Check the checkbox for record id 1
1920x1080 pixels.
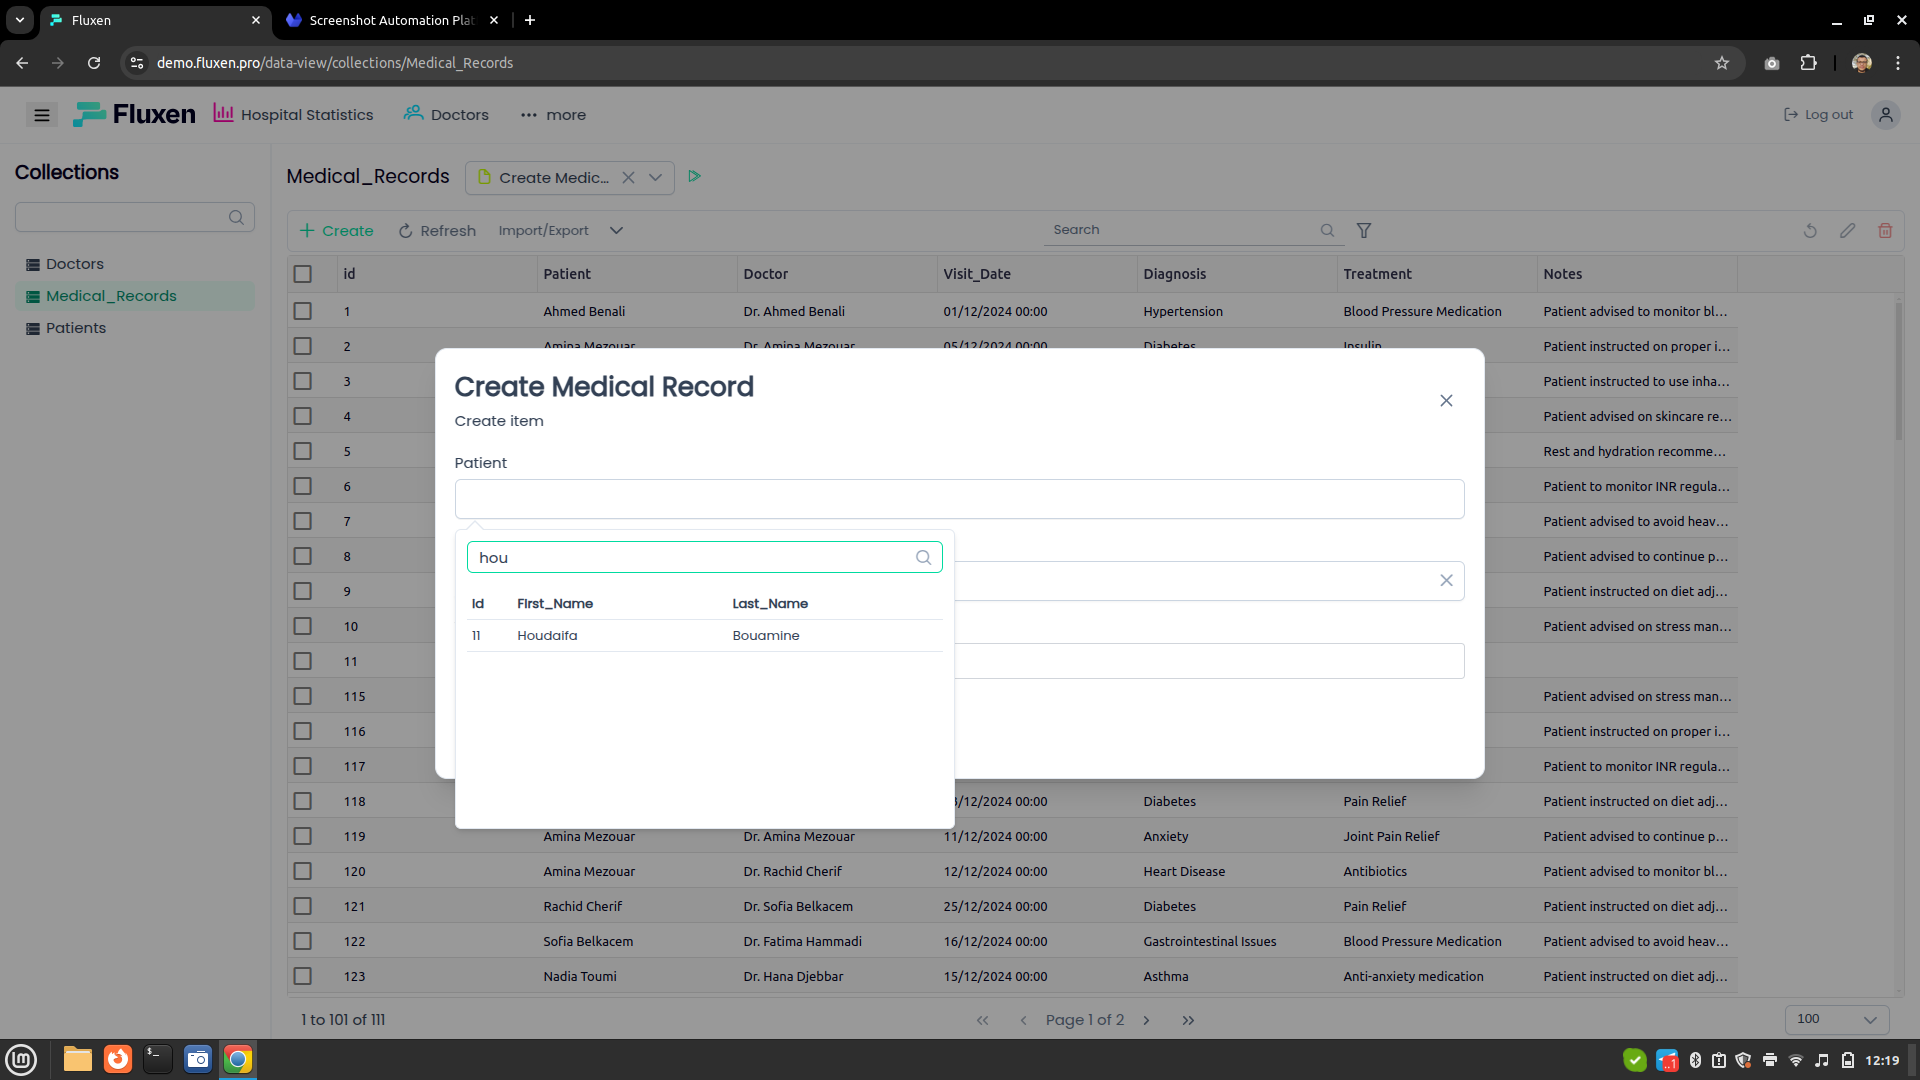pos(303,311)
